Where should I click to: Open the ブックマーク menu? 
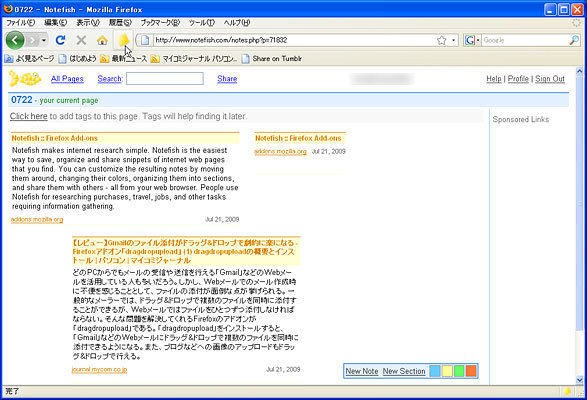pyautogui.click(x=160, y=22)
